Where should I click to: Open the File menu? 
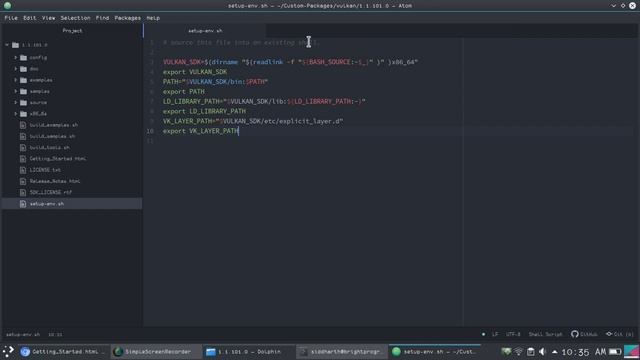click(11, 18)
